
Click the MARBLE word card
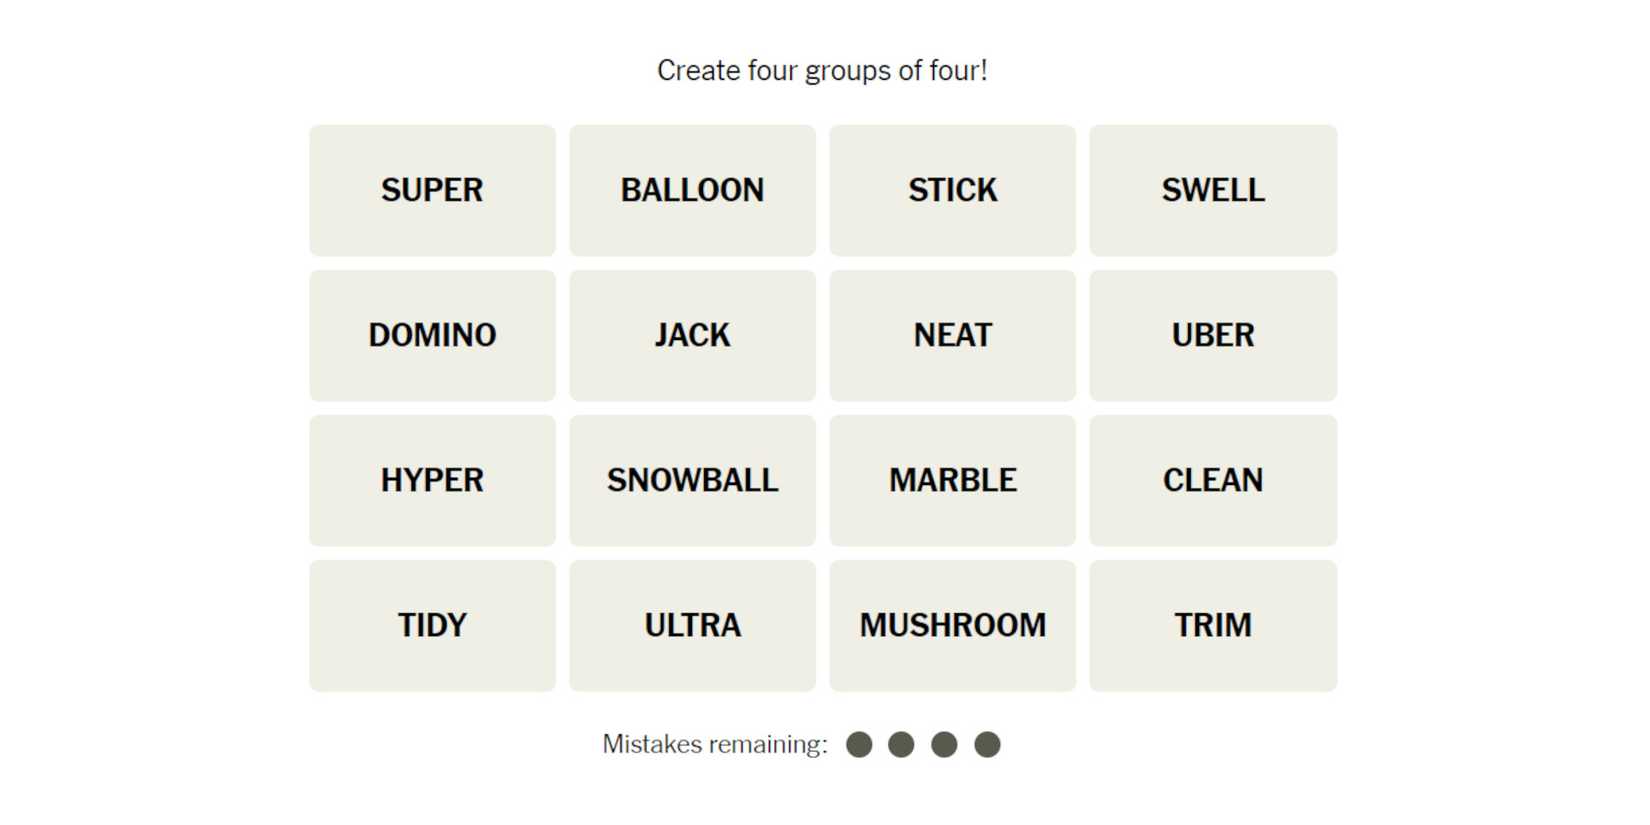(952, 480)
